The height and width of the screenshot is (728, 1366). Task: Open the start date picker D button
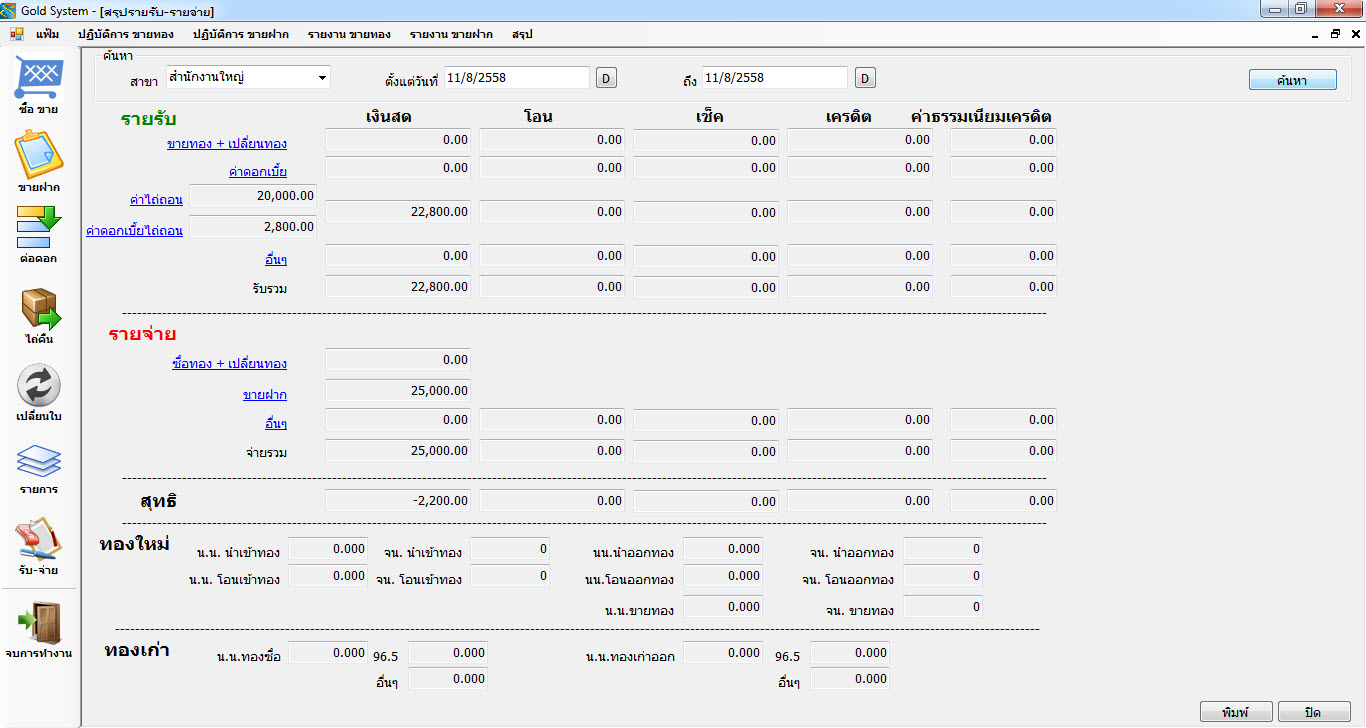pos(606,78)
